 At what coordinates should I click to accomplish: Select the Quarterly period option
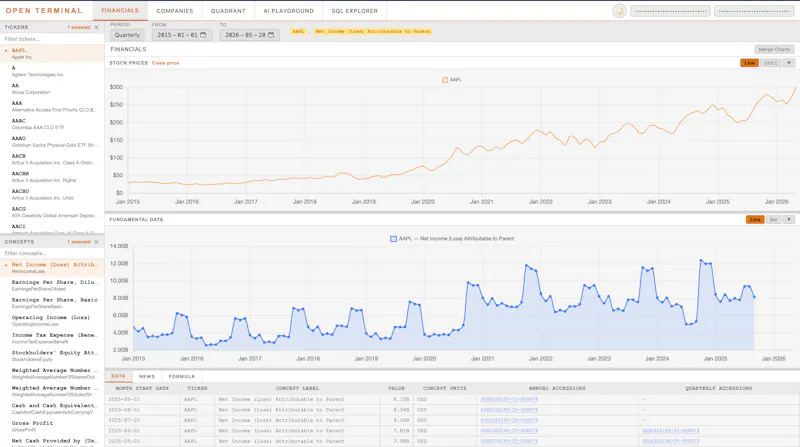(x=127, y=35)
